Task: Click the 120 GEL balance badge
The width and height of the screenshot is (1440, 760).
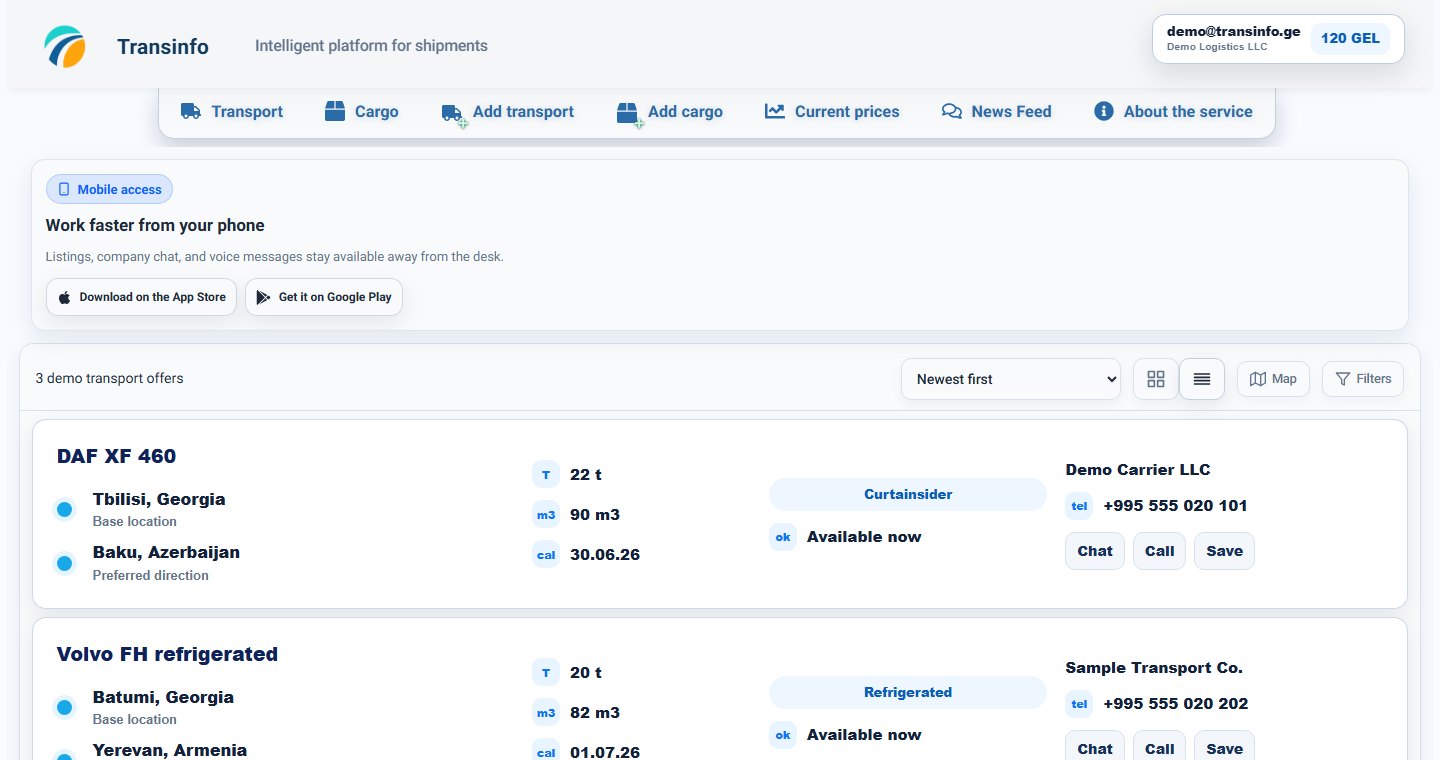Action: click(x=1350, y=39)
